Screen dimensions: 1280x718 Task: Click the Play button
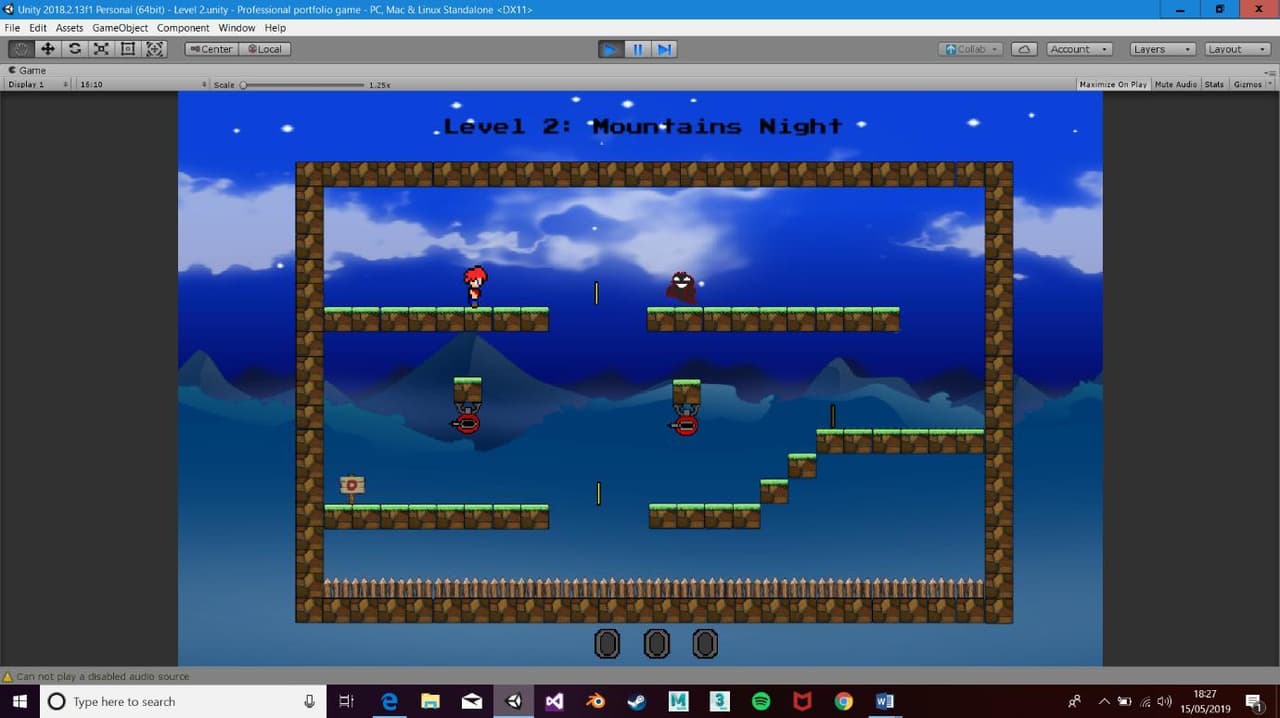point(610,49)
